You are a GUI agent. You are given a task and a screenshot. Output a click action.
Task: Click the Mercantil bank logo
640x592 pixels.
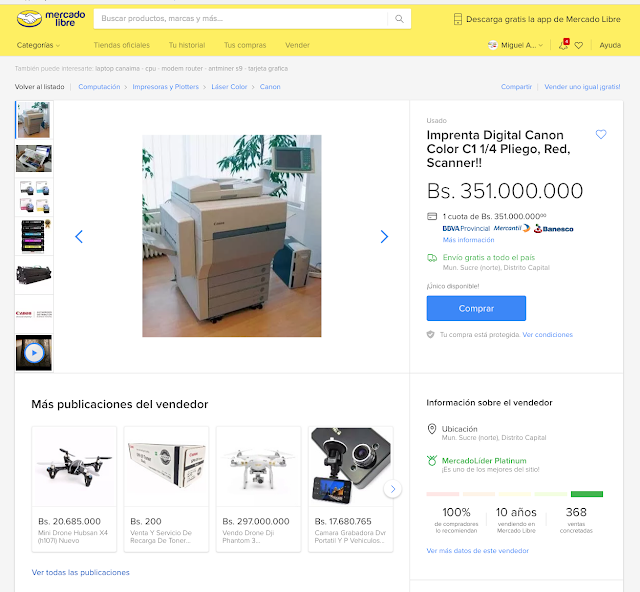coord(511,228)
